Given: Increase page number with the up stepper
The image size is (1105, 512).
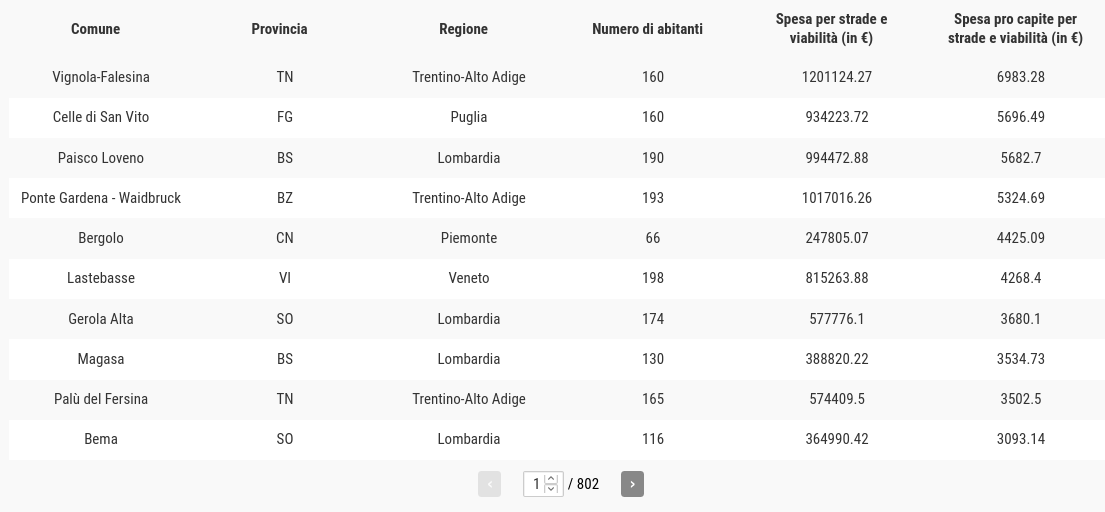Looking at the screenshot, I should tap(551, 479).
